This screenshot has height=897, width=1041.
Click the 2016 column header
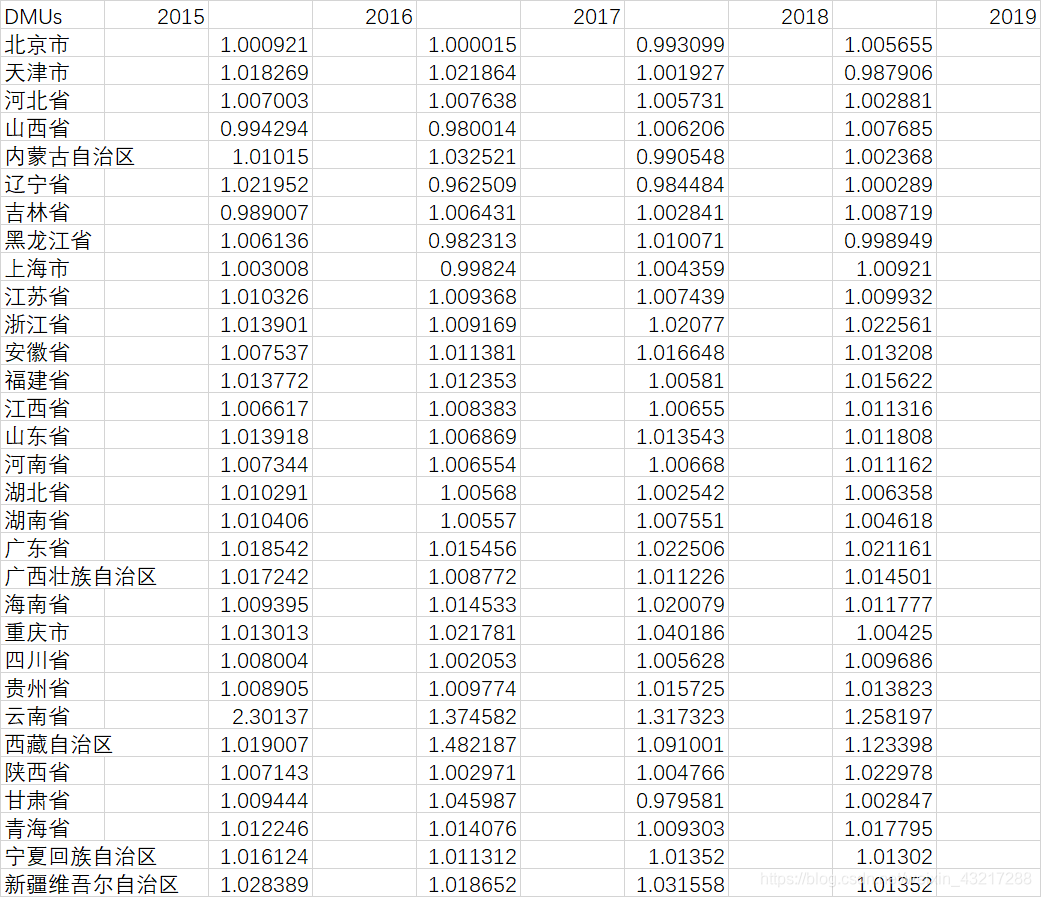(x=364, y=15)
